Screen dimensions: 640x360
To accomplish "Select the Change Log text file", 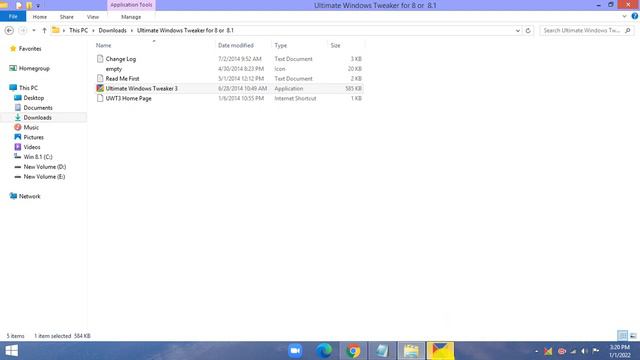I will tap(121, 59).
